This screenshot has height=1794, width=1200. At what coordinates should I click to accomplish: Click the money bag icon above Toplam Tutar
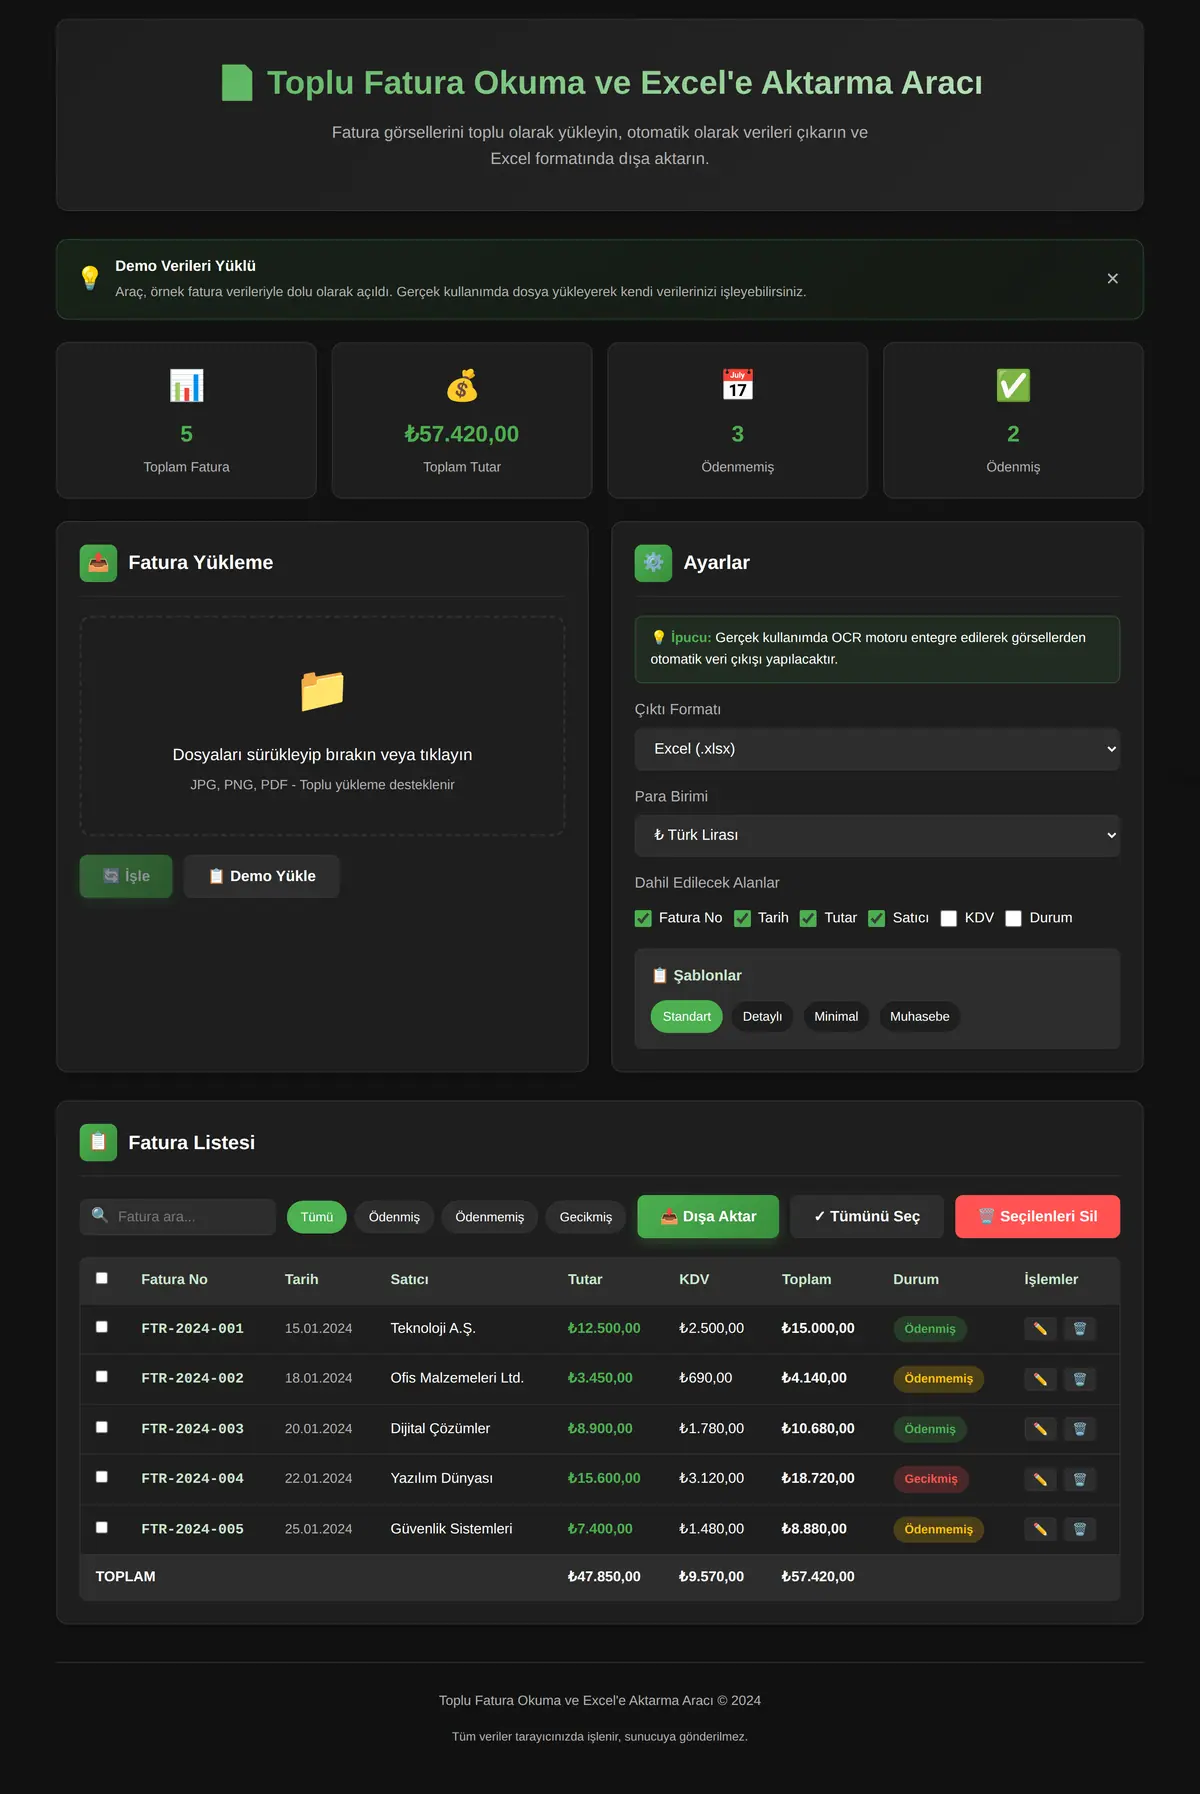462,386
